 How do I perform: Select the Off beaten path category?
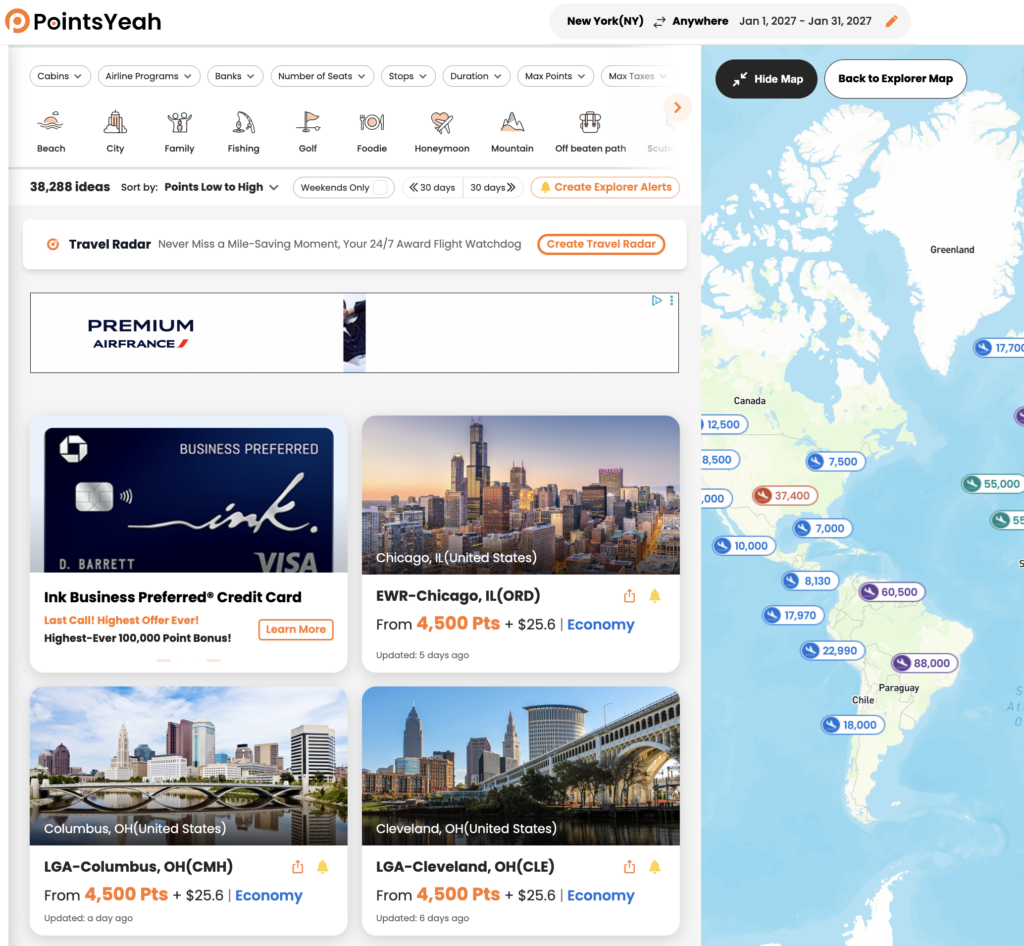pos(590,131)
